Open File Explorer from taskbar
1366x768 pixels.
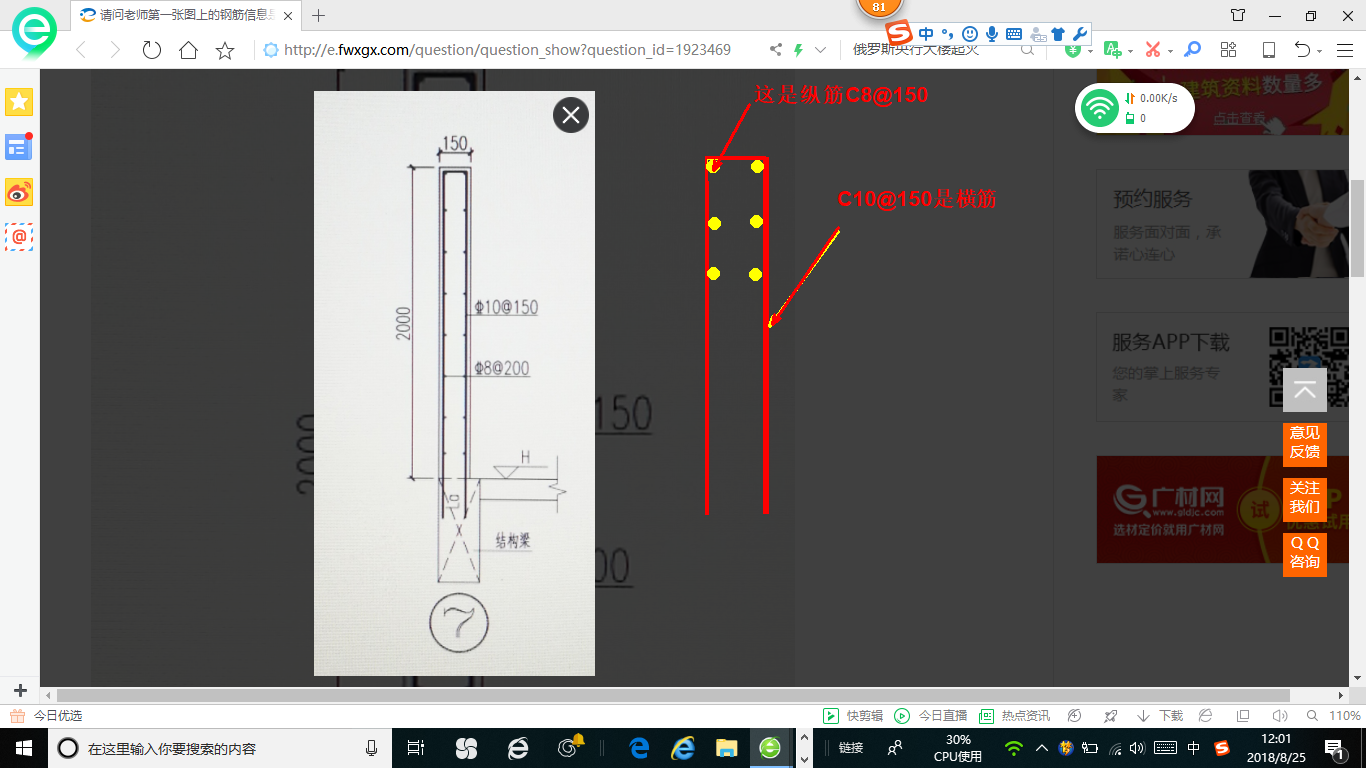727,748
